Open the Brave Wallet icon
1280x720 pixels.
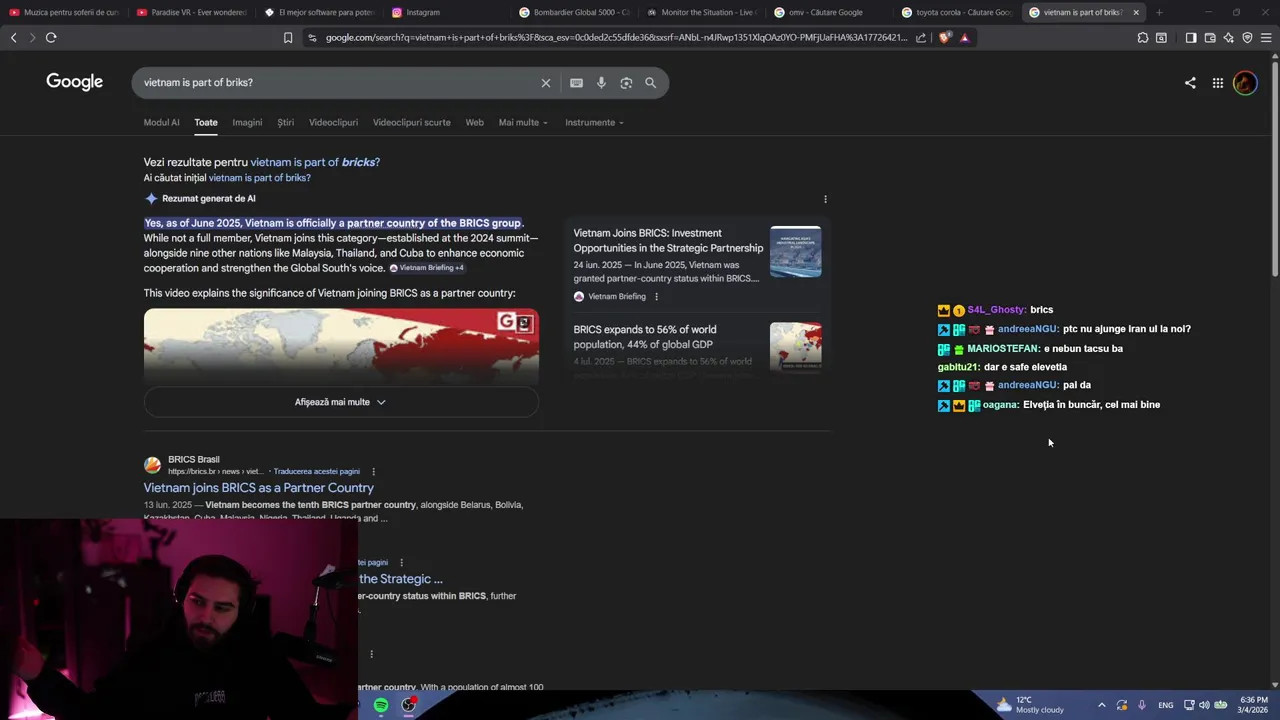click(1210, 38)
